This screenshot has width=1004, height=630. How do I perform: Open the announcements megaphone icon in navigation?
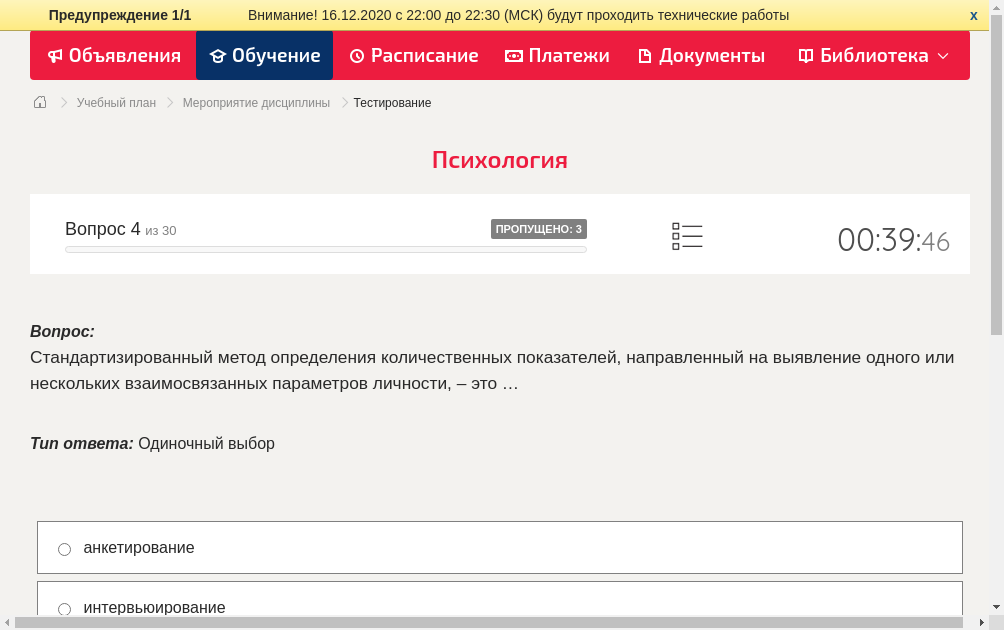point(55,56)
